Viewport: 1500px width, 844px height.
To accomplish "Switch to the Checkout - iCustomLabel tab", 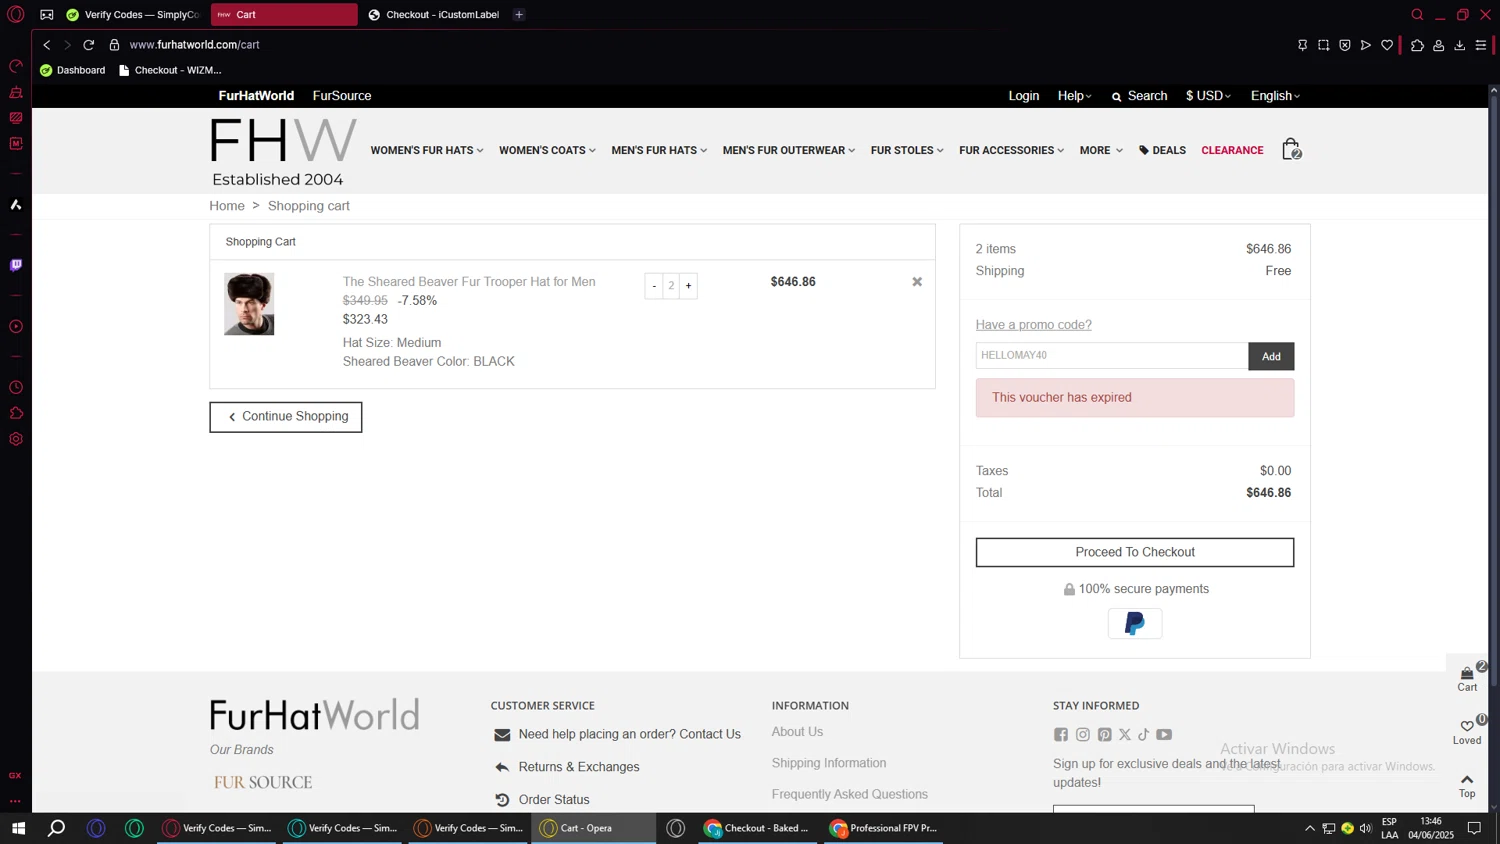I will point(432,15).
